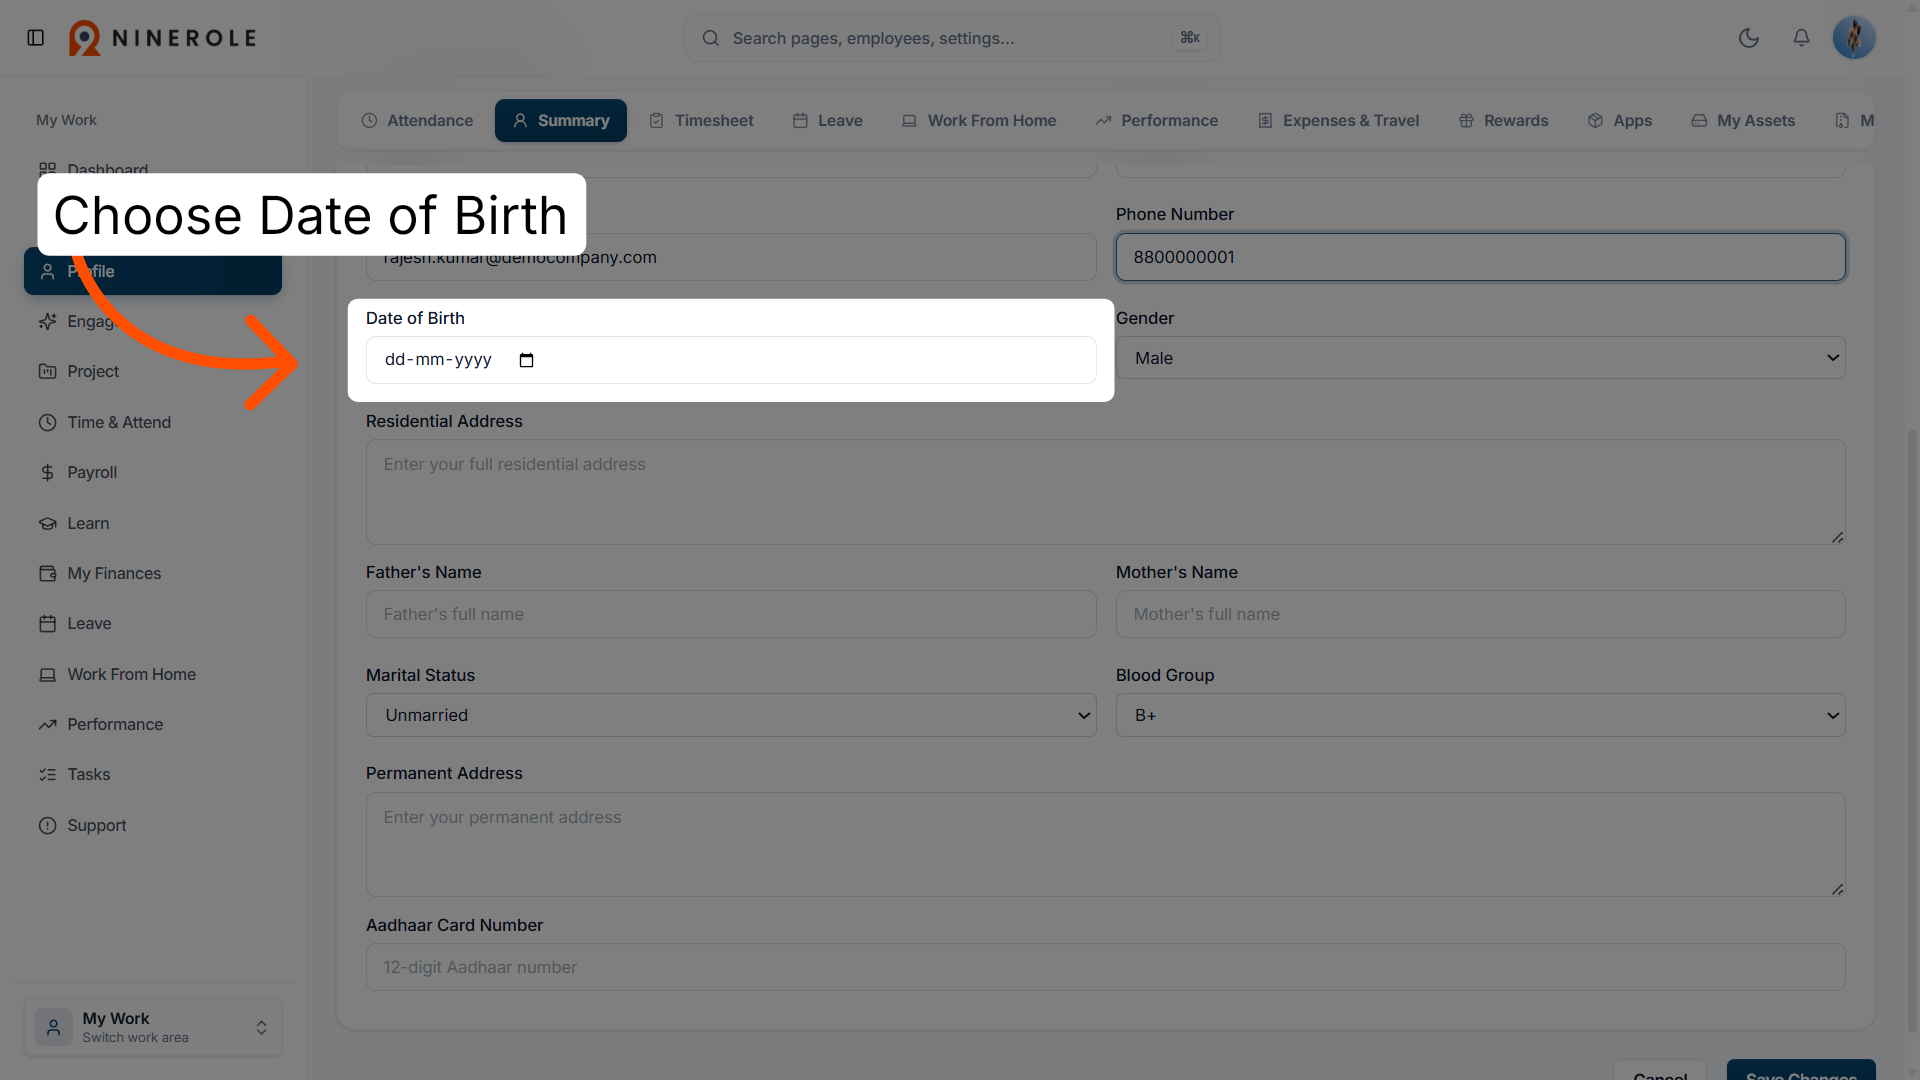Viewport: 1920px width, 1080px height.
Task: Open calendar picker in Date of Birth
Action: tap(527, 360)
